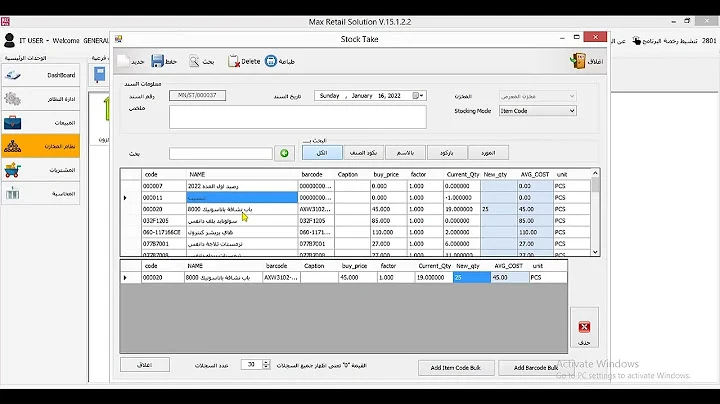Select the first 'all' search filter button
Viewport: 720px width, 404px height.
click(322, 153)
